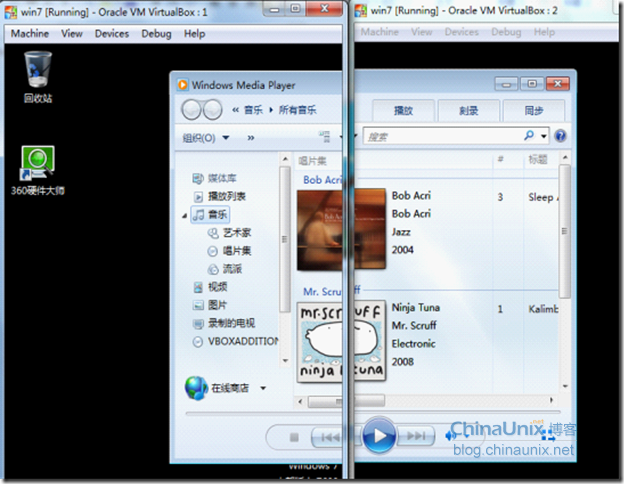This screenshot has width=624, height=484.
Task: Click the Stop playback button
Action: click(294, 437)
